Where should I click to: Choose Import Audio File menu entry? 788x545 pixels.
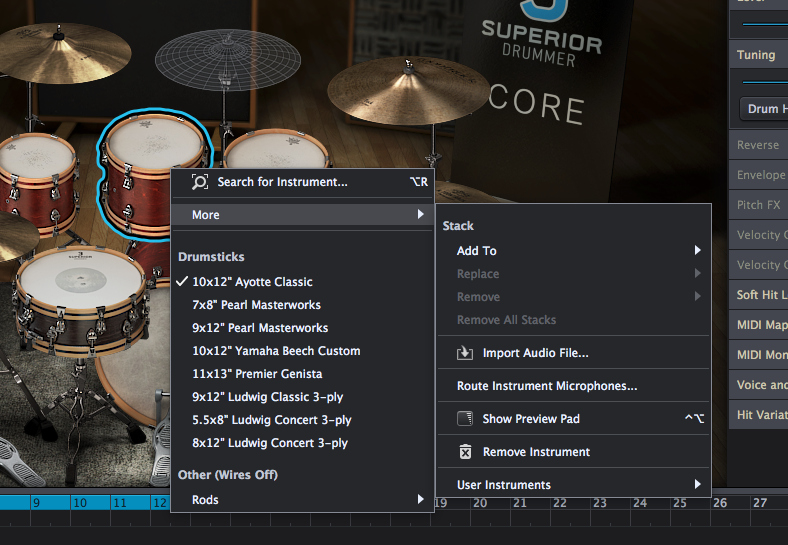click(x=573, y=353)
